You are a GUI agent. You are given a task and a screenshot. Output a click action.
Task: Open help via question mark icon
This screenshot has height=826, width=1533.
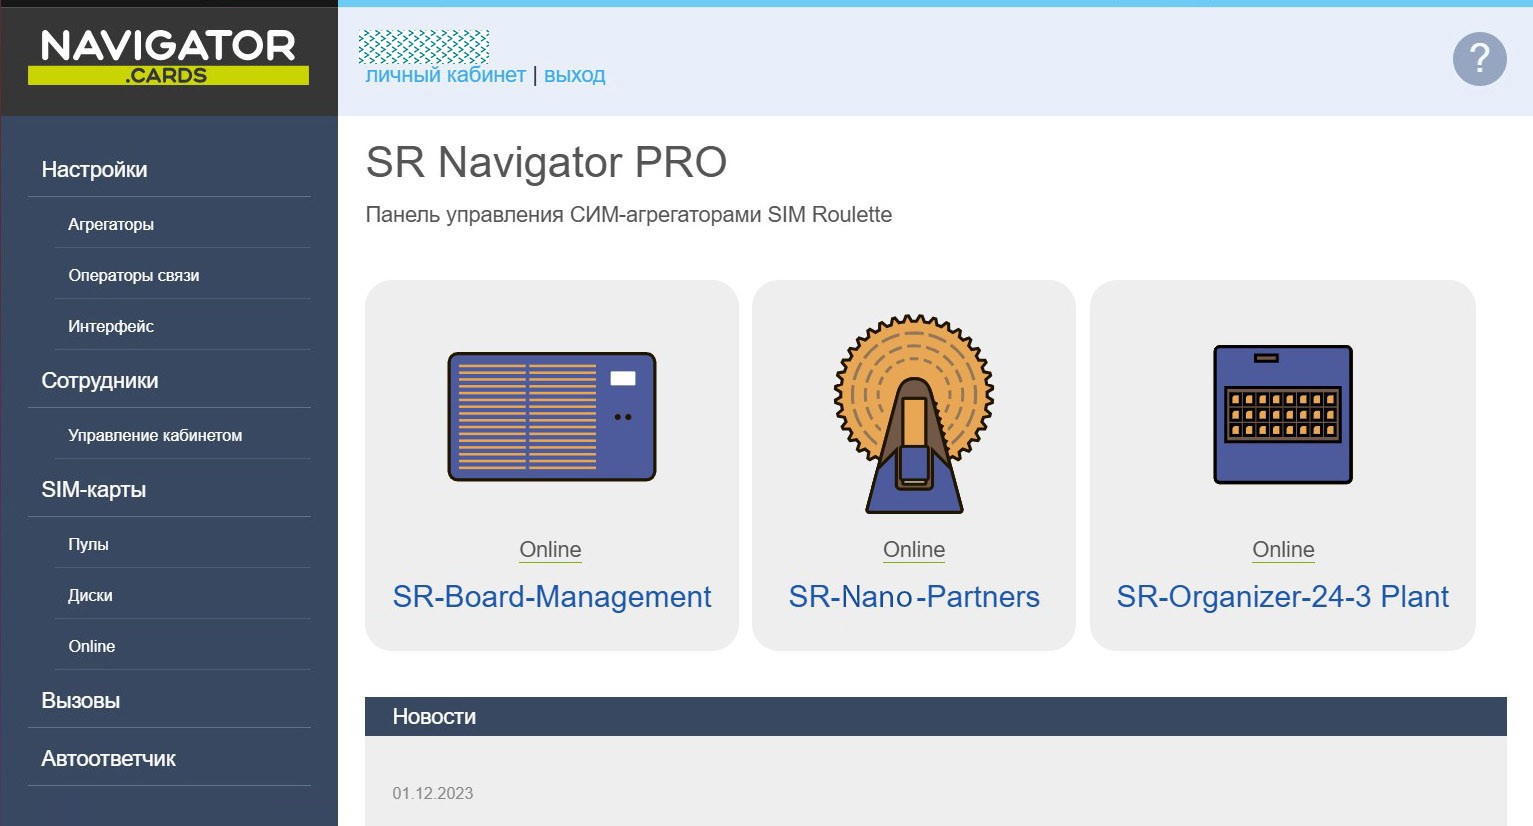1479,60
